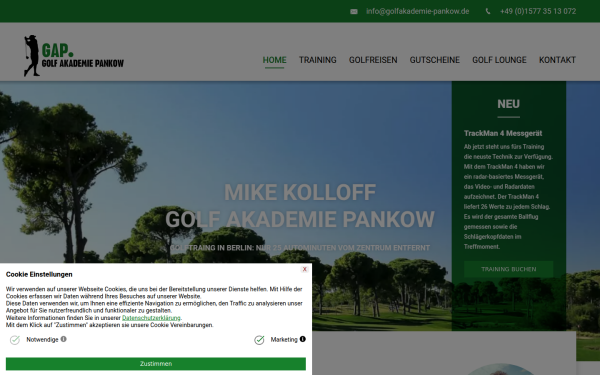Click the phone handset icon in top bar
Image resolution: width=600 pixels, height=375 pixels.
[488, 11]
